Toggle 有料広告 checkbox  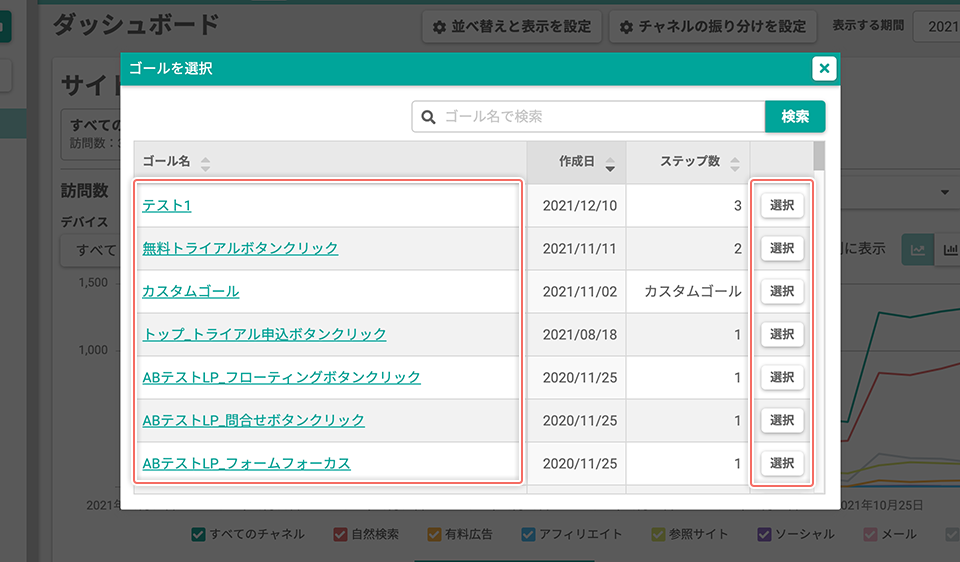pos(434,534)
